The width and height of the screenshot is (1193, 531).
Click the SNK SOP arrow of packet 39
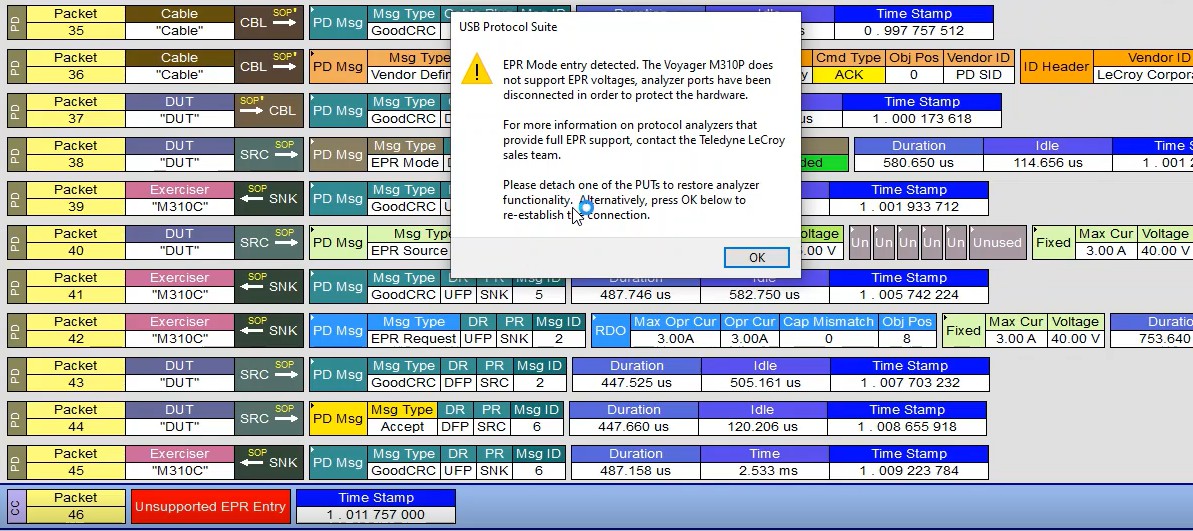tap(269, 199)
